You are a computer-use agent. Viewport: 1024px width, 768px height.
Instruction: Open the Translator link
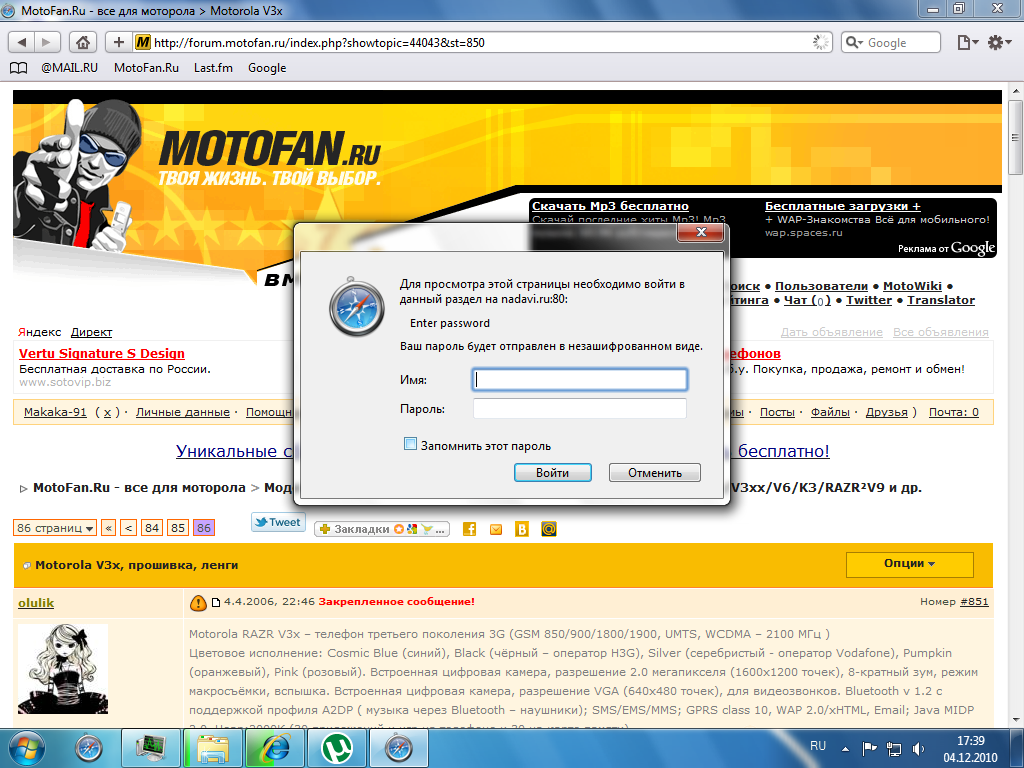tap(940, 300)
